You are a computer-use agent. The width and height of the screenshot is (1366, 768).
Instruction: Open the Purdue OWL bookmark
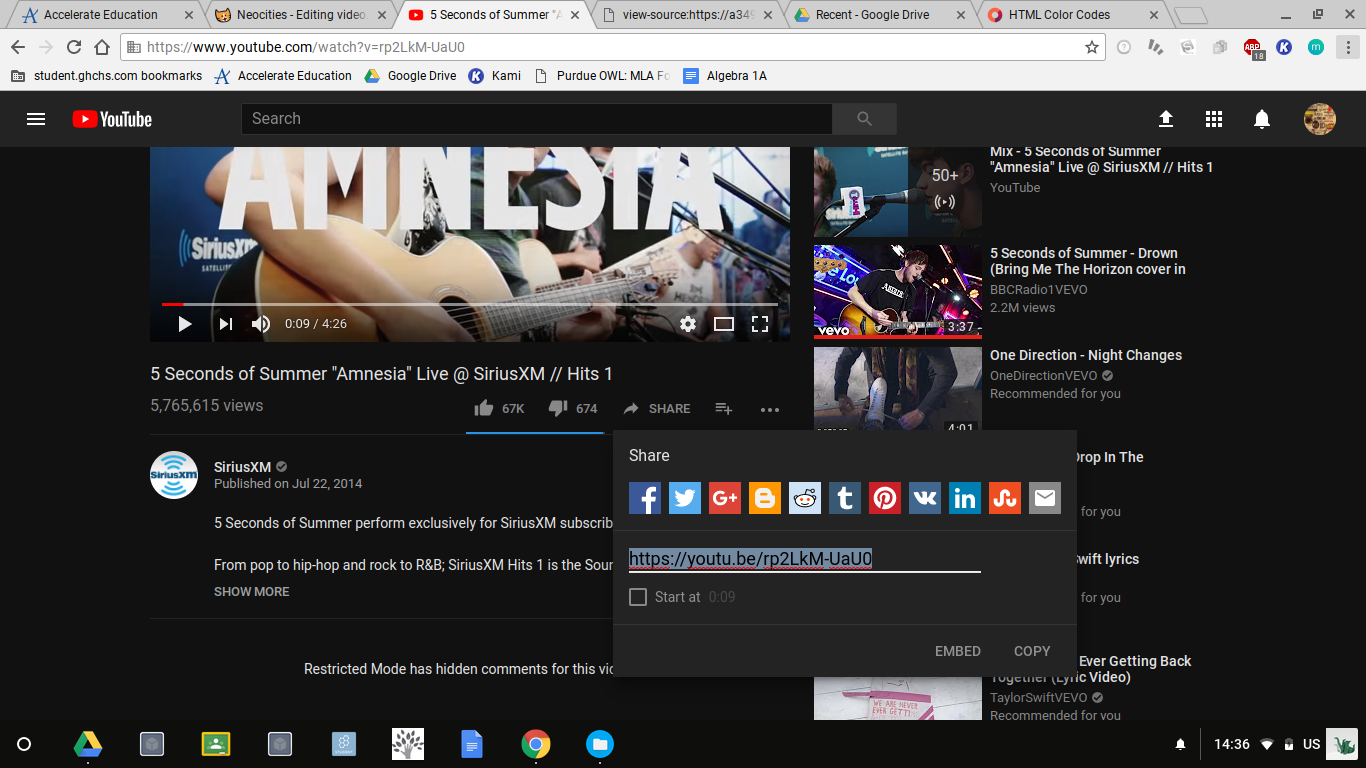click(602, 75)
